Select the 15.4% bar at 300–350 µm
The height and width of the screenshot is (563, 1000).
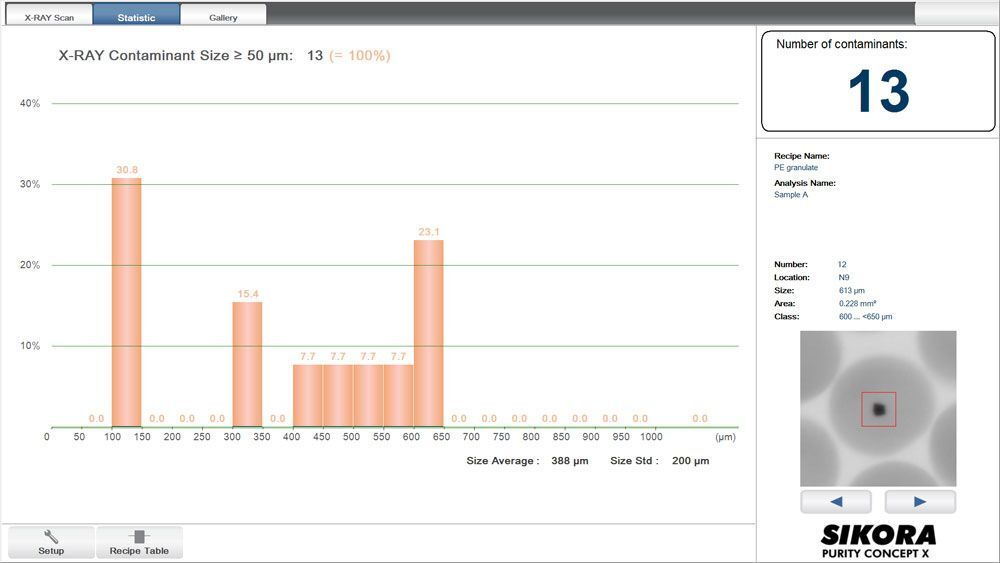click(247, 364)
